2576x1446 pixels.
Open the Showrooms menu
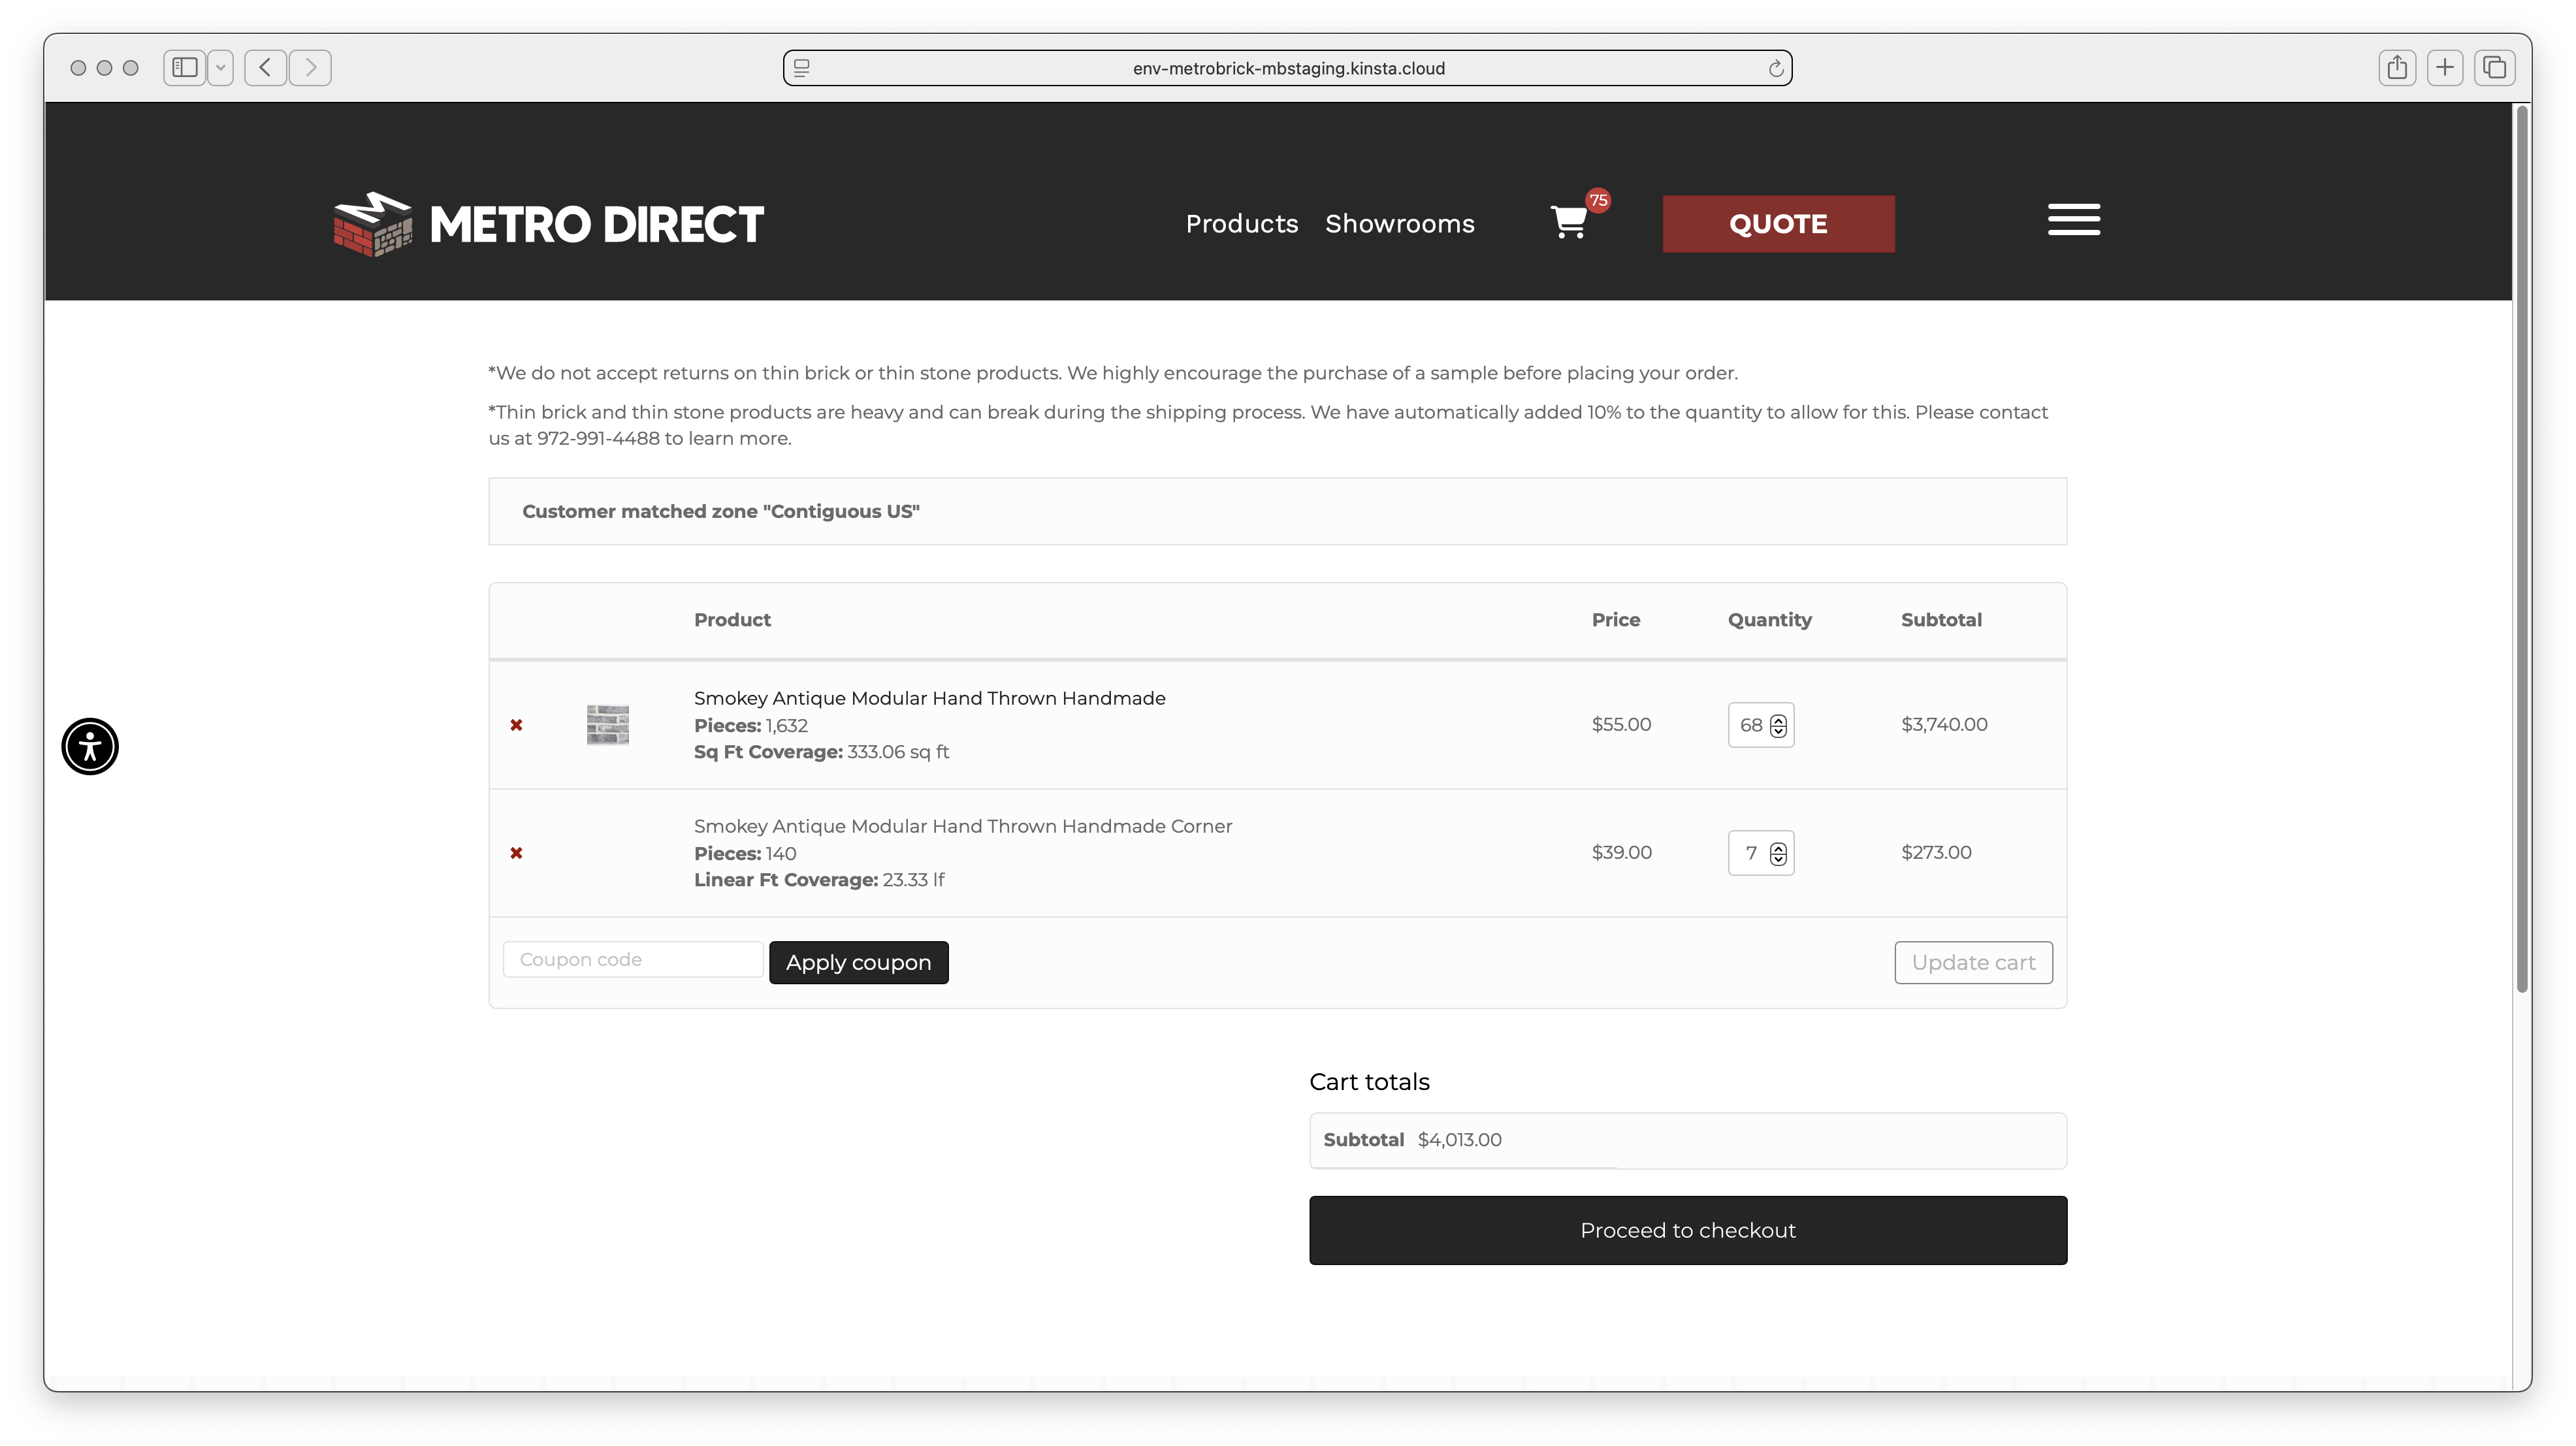1400,224
